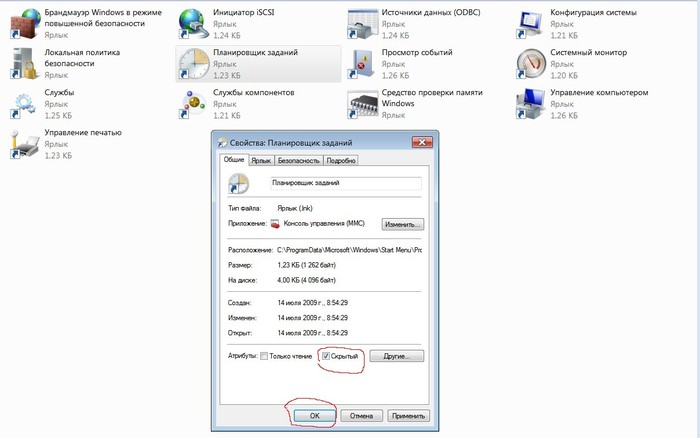Viewport: 700px width, 438px height.
Task: Click the red MMC console icon beside Приложение
Action: coord(275,224)
